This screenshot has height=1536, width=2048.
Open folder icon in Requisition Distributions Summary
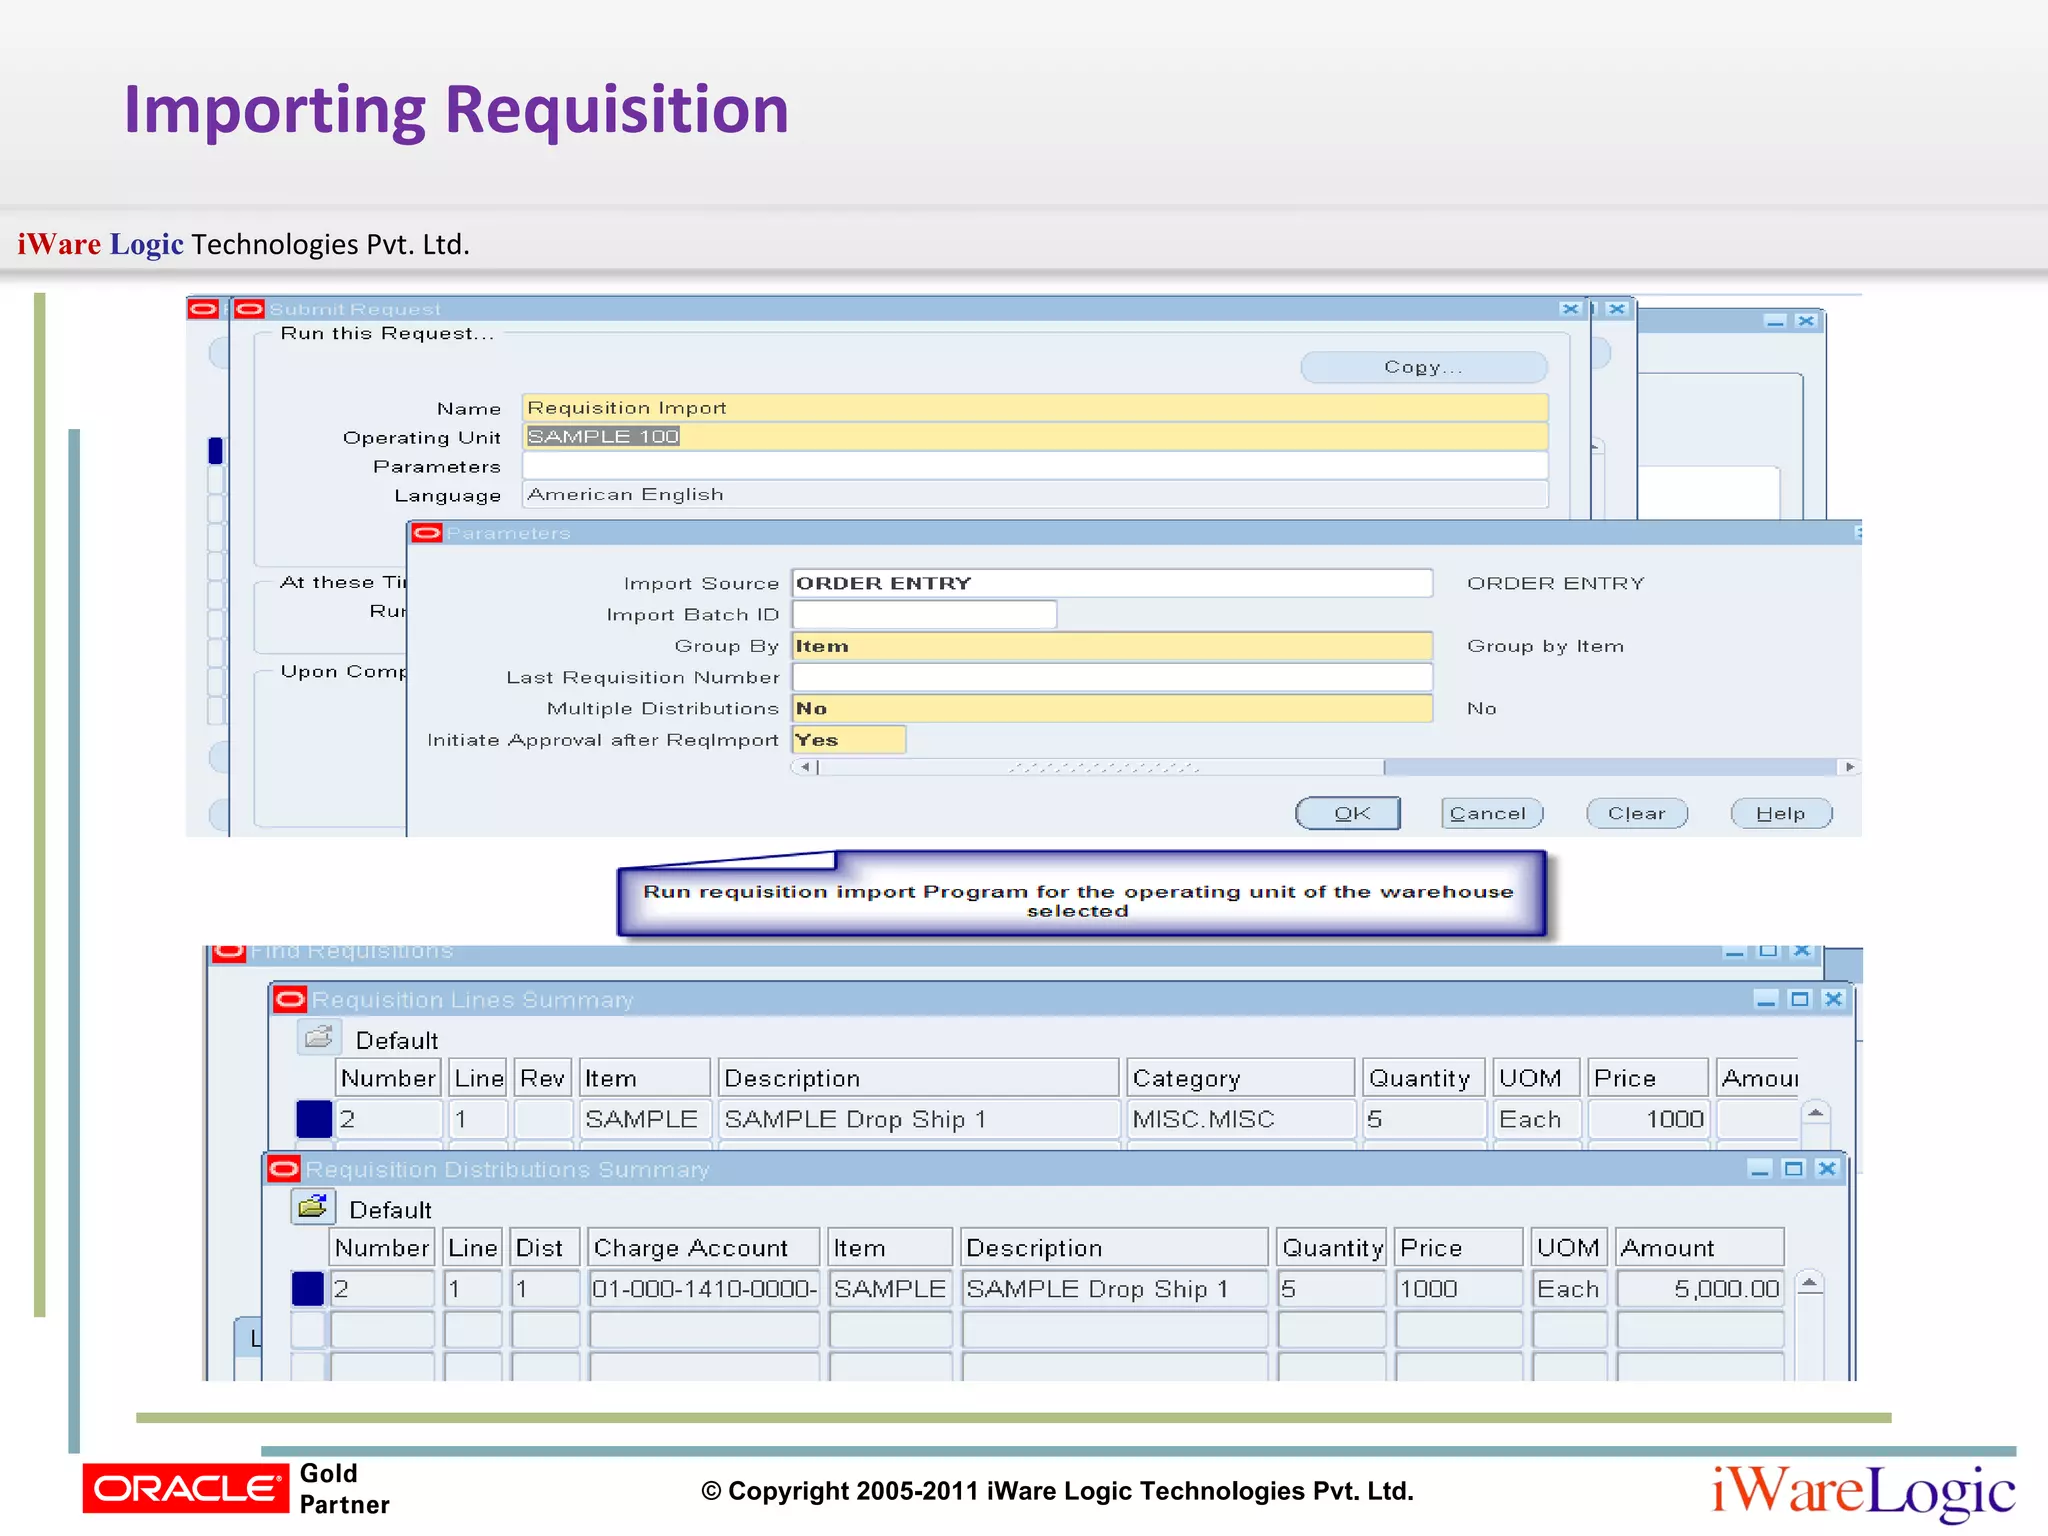(313, 1208)
